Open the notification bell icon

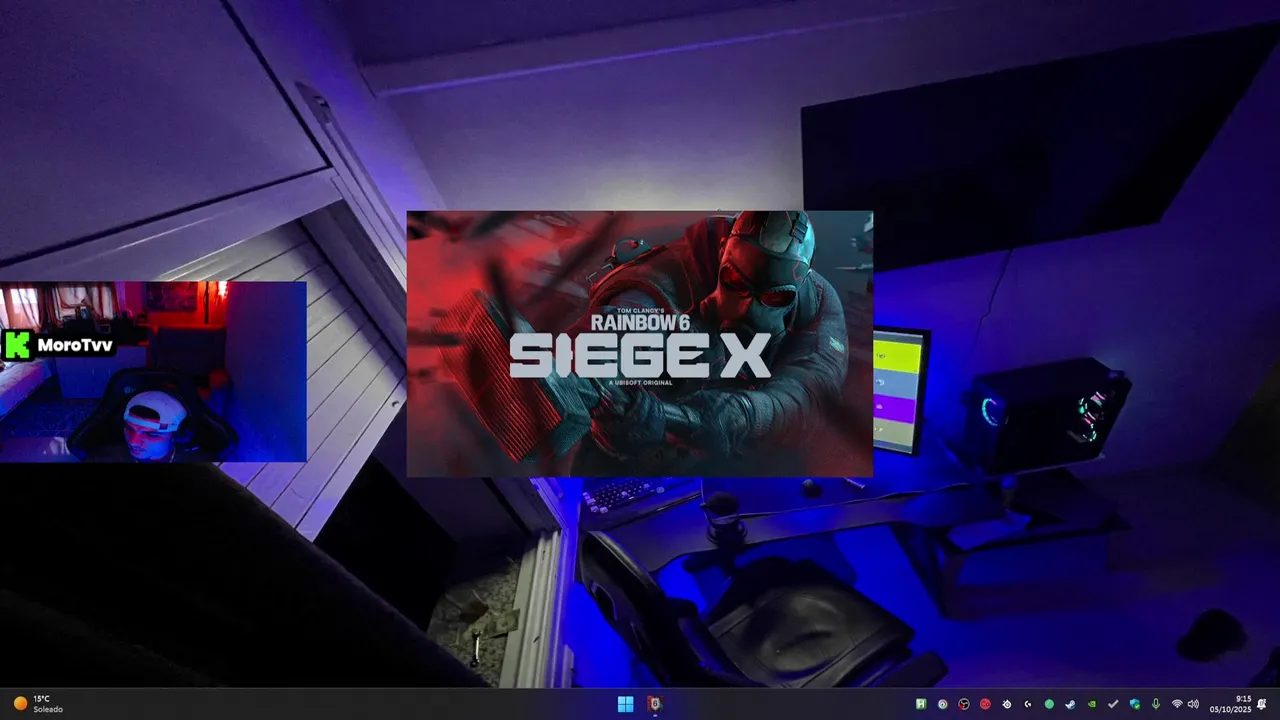[x=1262, y=704]
